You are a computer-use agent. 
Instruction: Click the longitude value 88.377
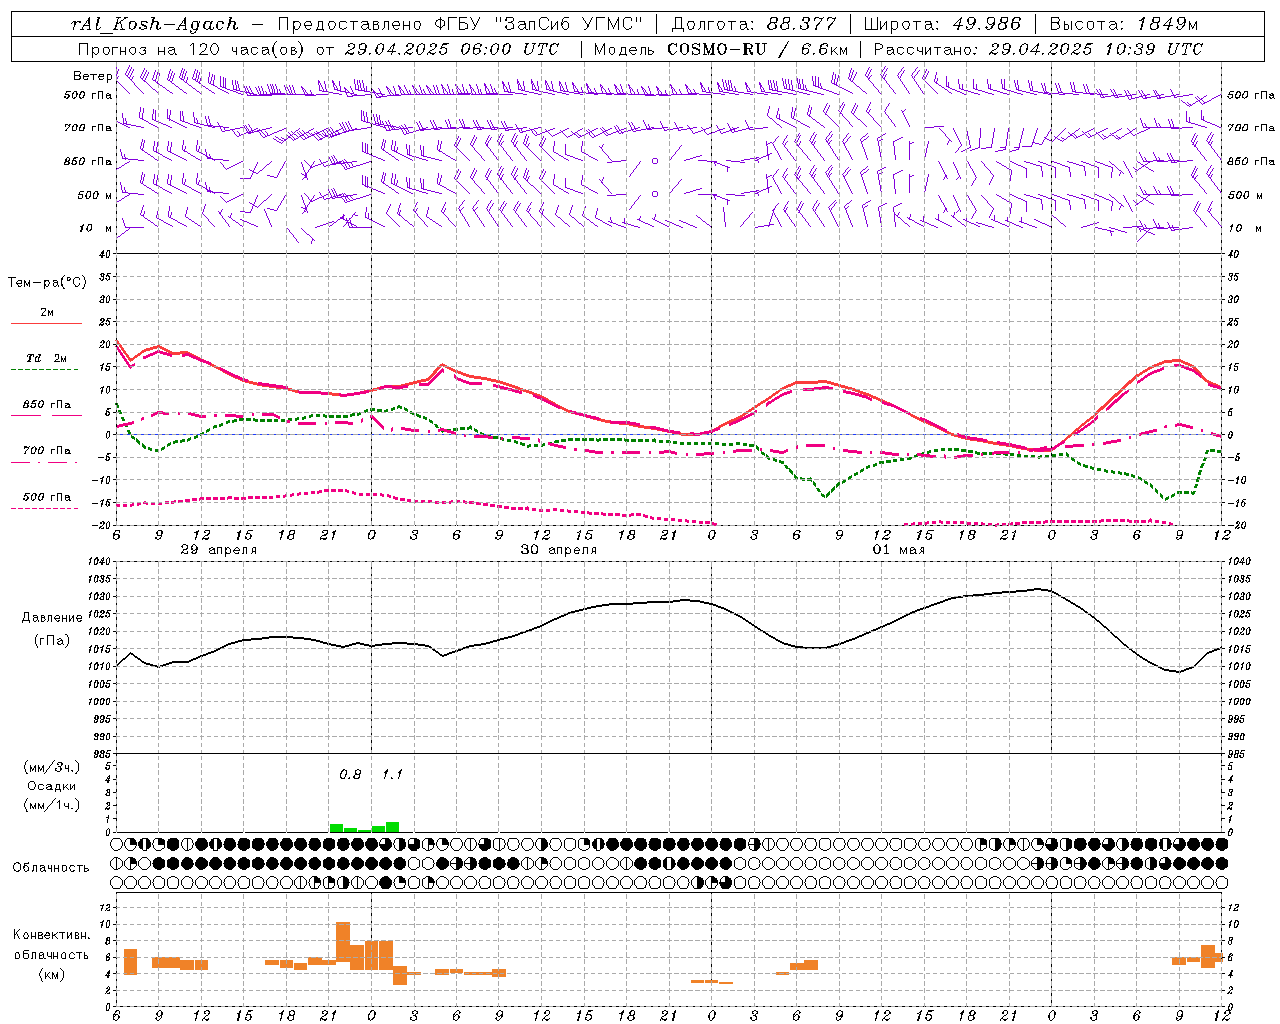802,24
